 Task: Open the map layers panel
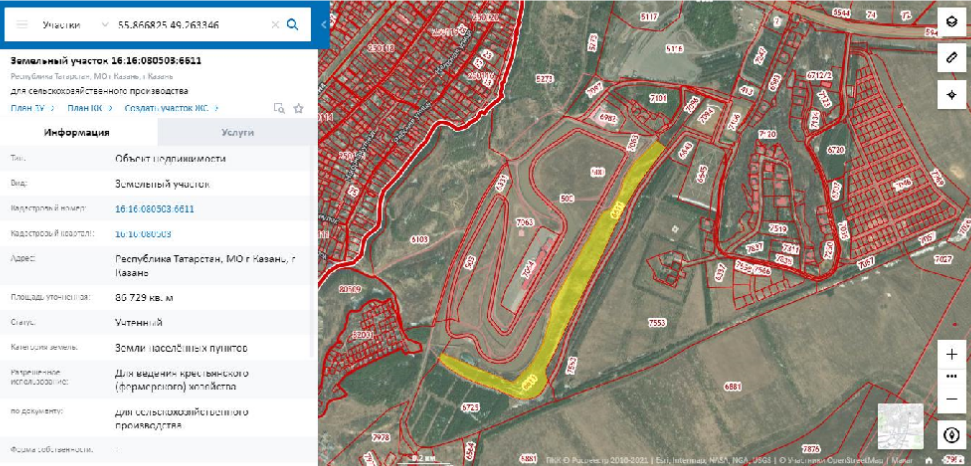pos(951,24)
